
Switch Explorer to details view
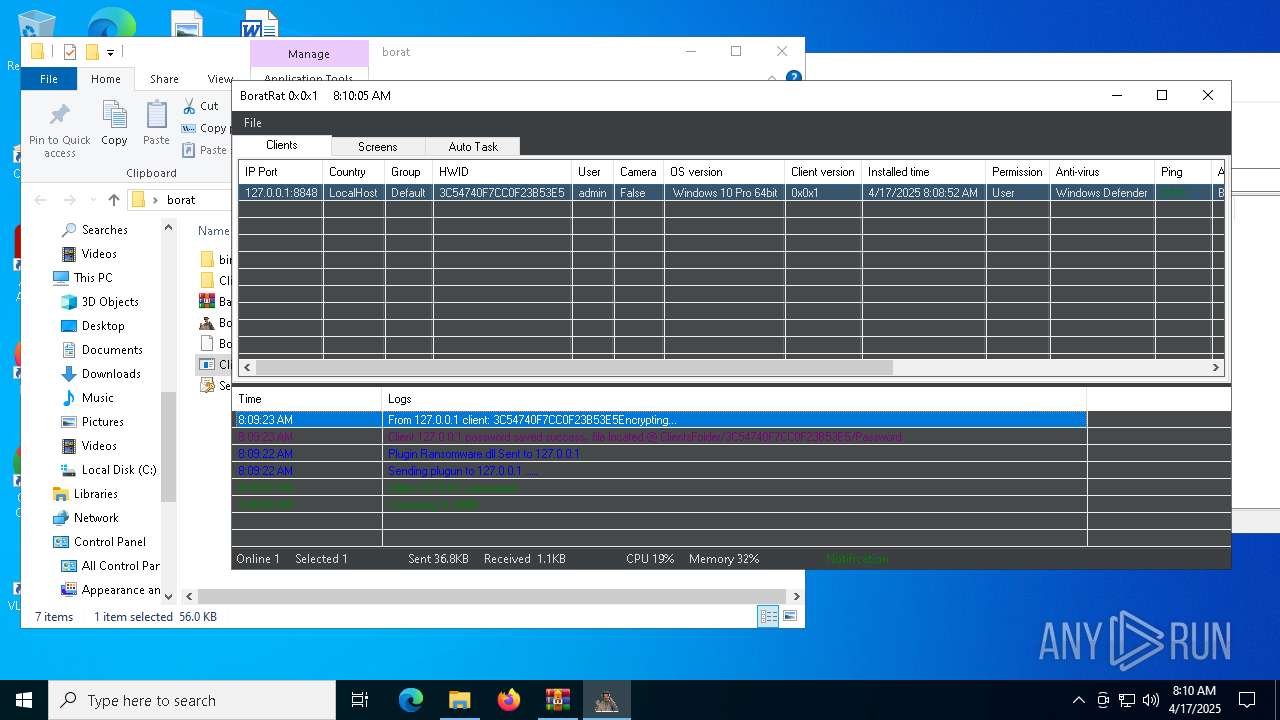point(768,616)
